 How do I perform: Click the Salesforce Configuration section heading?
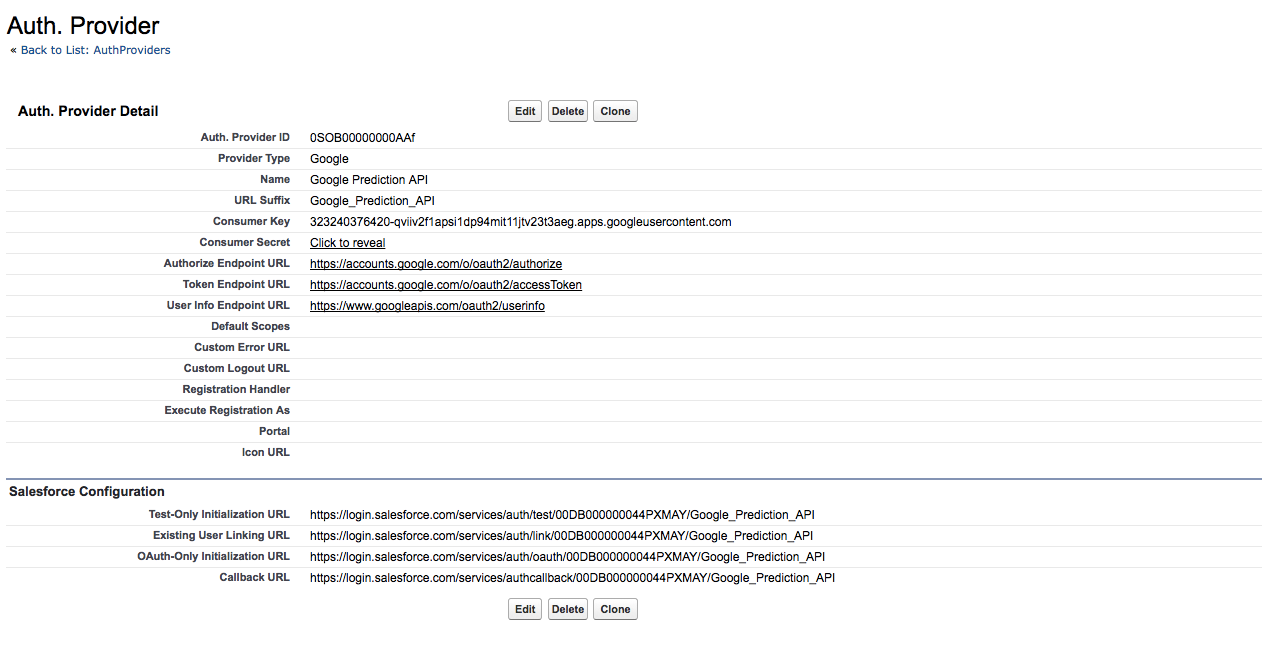click(x=87, y=492)
